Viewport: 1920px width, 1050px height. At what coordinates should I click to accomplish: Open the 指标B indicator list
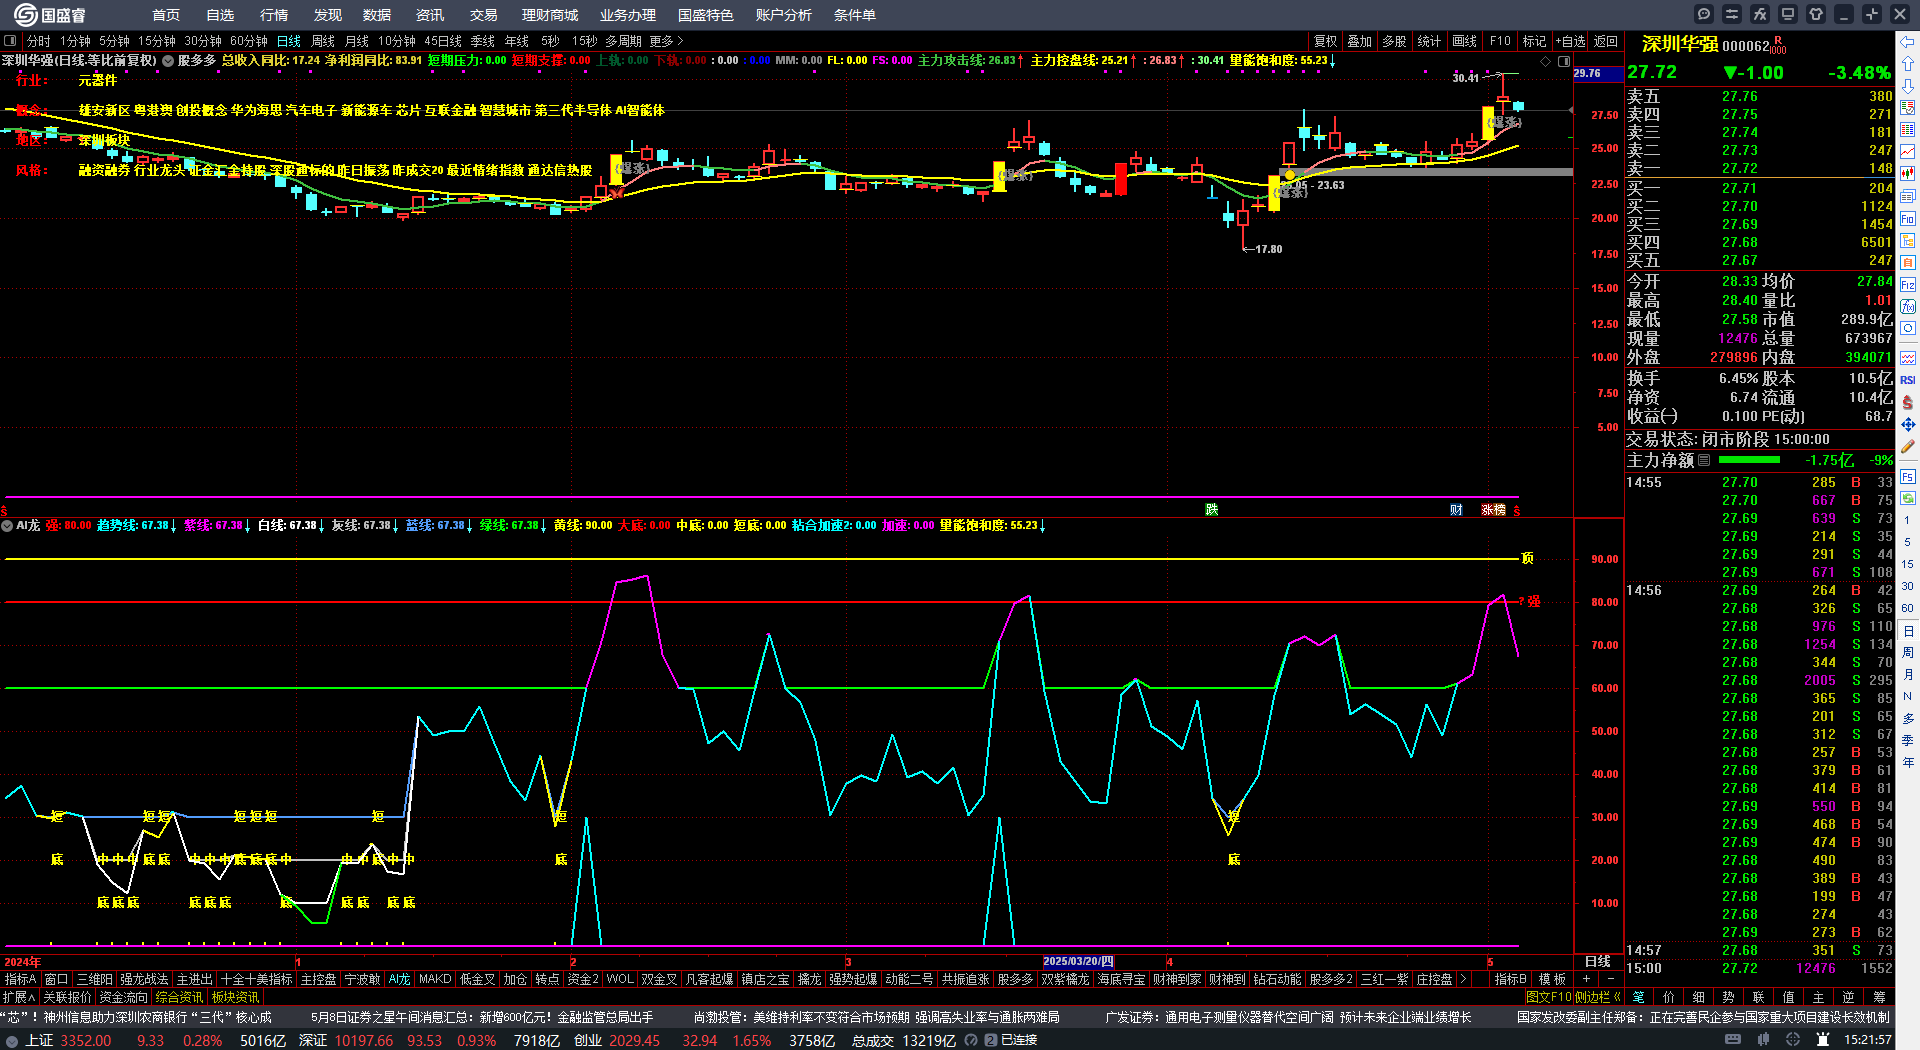click(x=1510, y=979)
